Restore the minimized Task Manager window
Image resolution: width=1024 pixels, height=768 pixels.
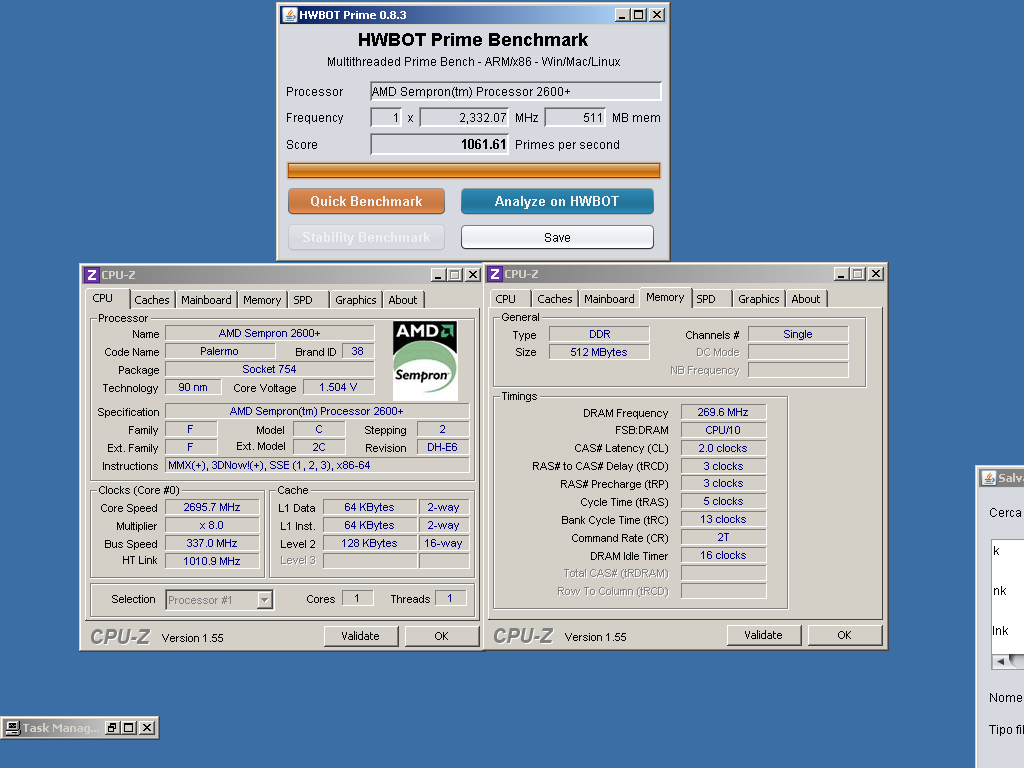pyautogui.click(x=112, y=728)
